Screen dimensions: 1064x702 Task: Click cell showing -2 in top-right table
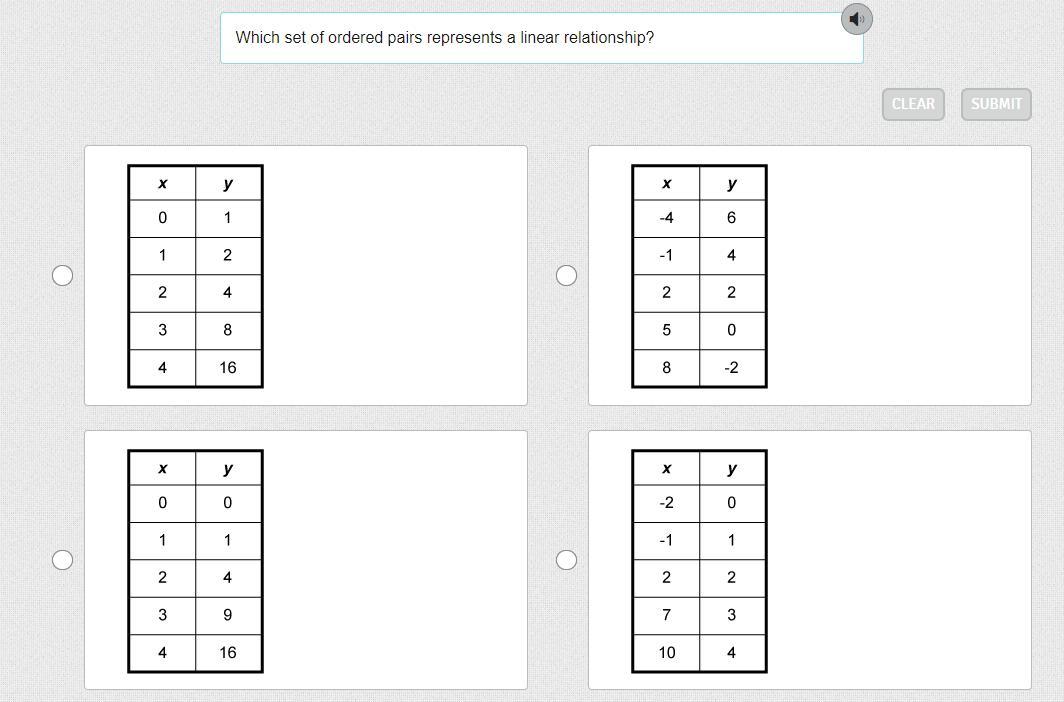pos(732,368)
